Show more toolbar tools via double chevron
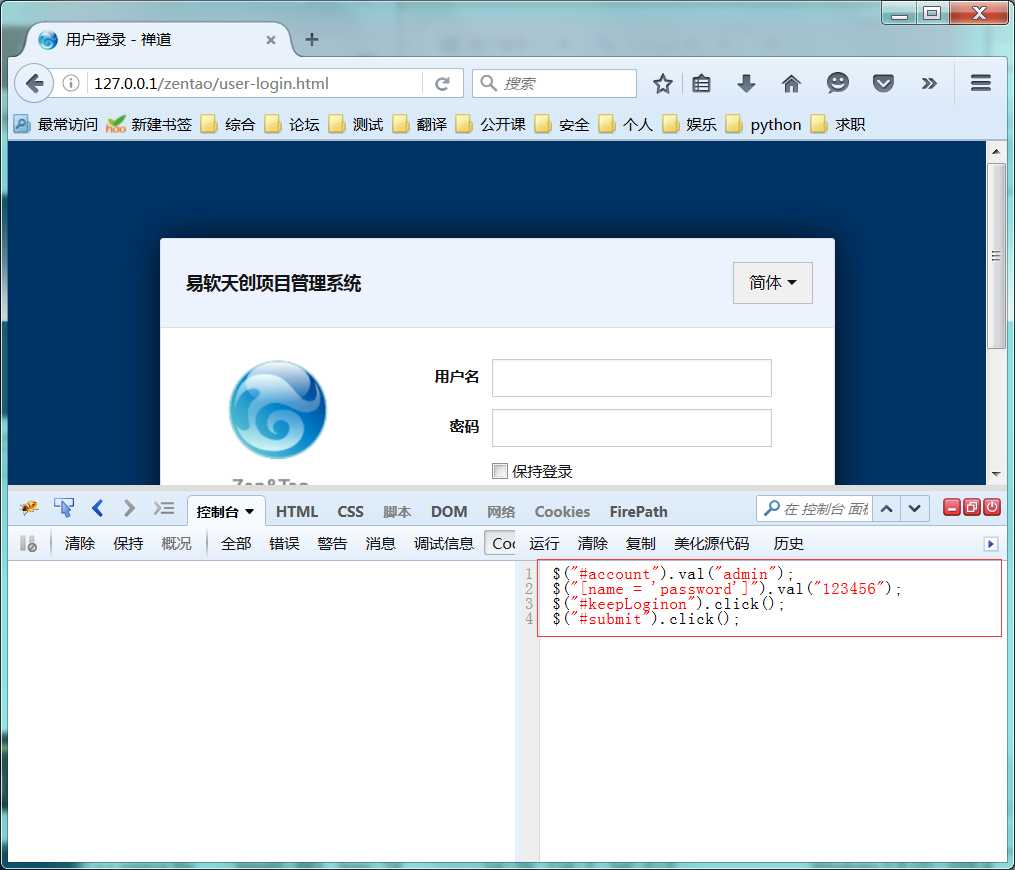Viewport: 1015px width, 870px height. (x=928, y=84)
